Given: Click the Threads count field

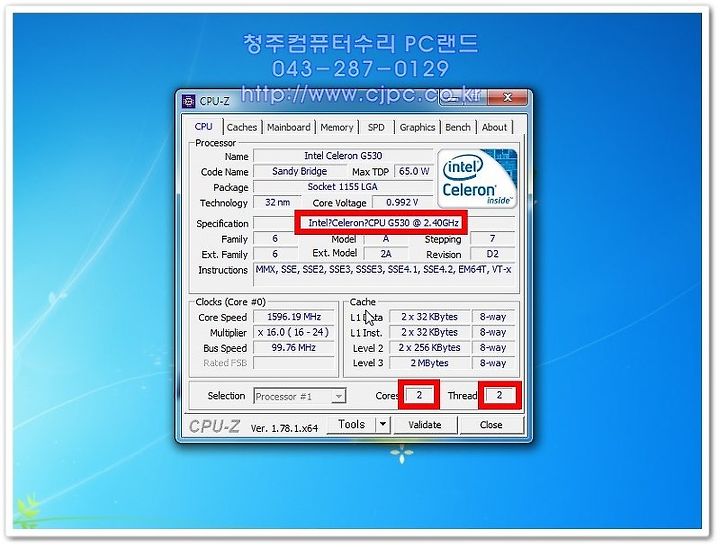Looking at the screenshot, I should point(500,395).
